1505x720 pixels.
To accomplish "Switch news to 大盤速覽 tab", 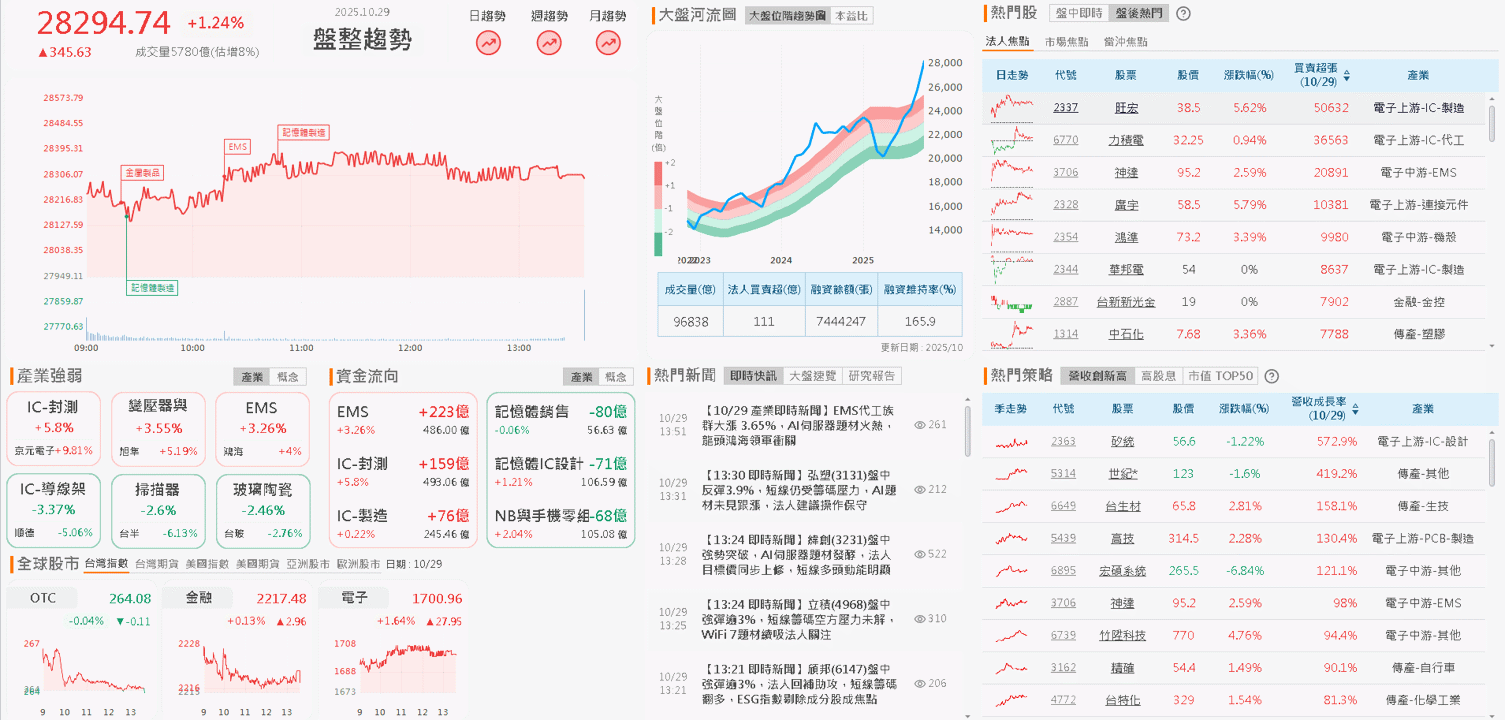I will coord(813,376).
